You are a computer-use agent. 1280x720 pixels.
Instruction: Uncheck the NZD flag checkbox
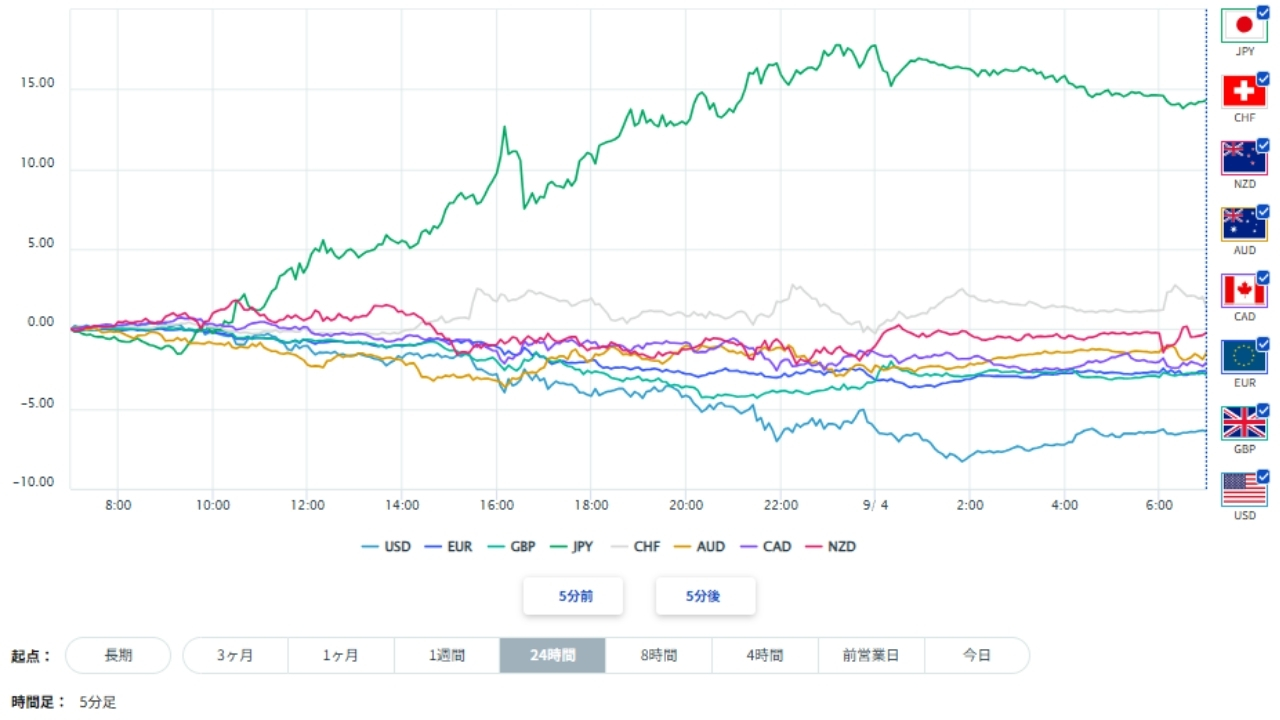pyautogui.click(x=1263, y=145)
